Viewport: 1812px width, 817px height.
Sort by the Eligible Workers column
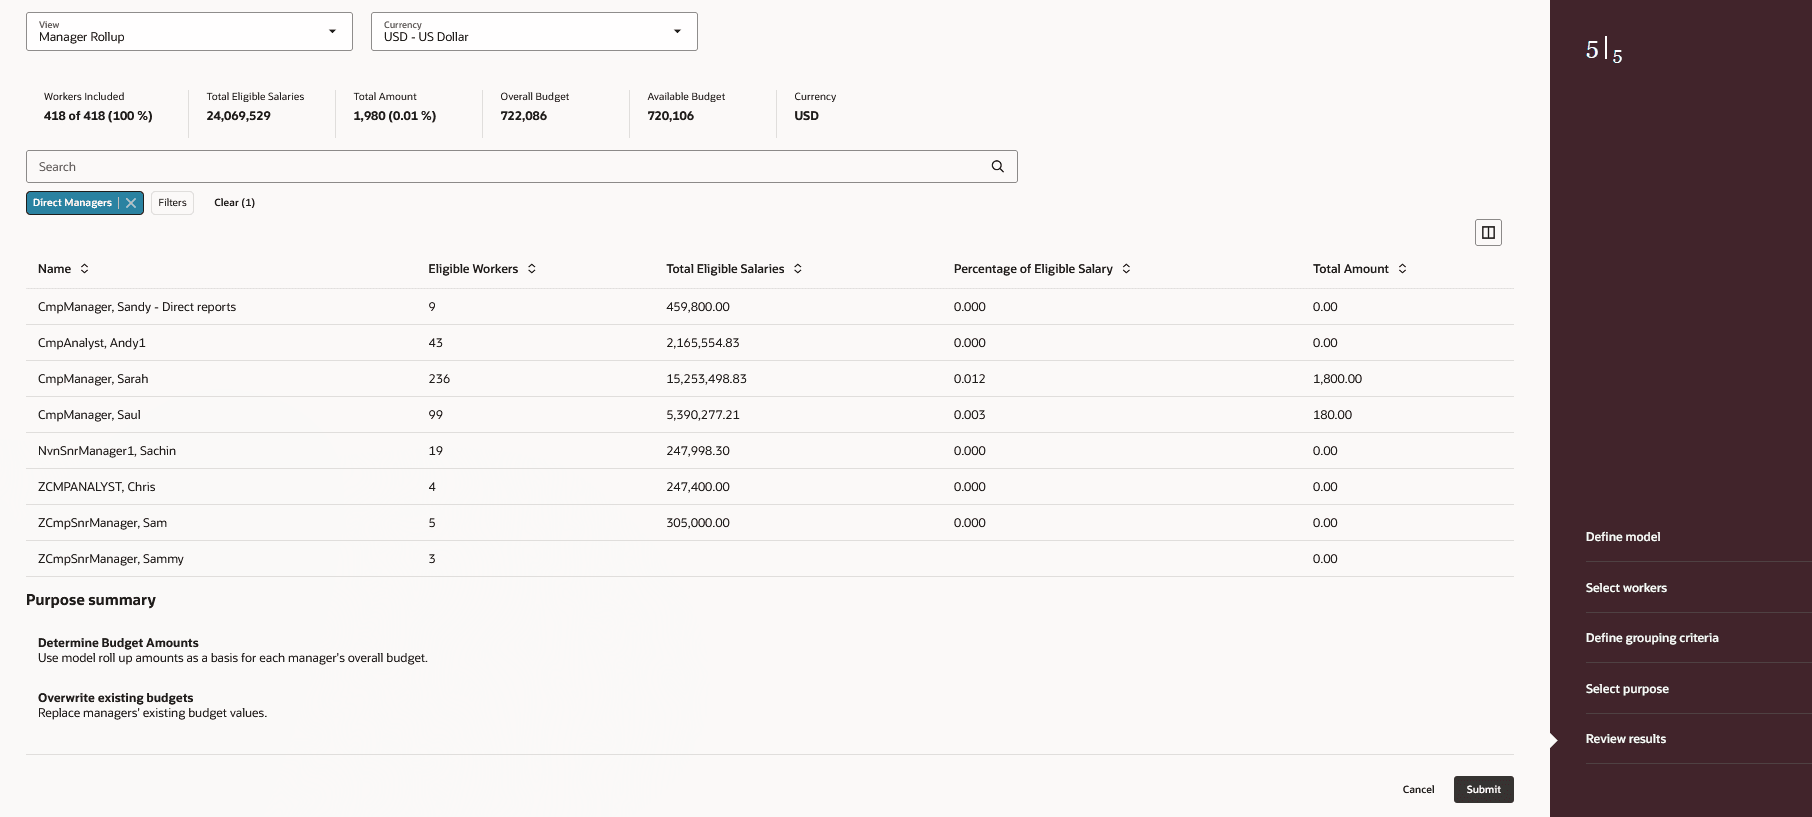(x=532, y=269)
